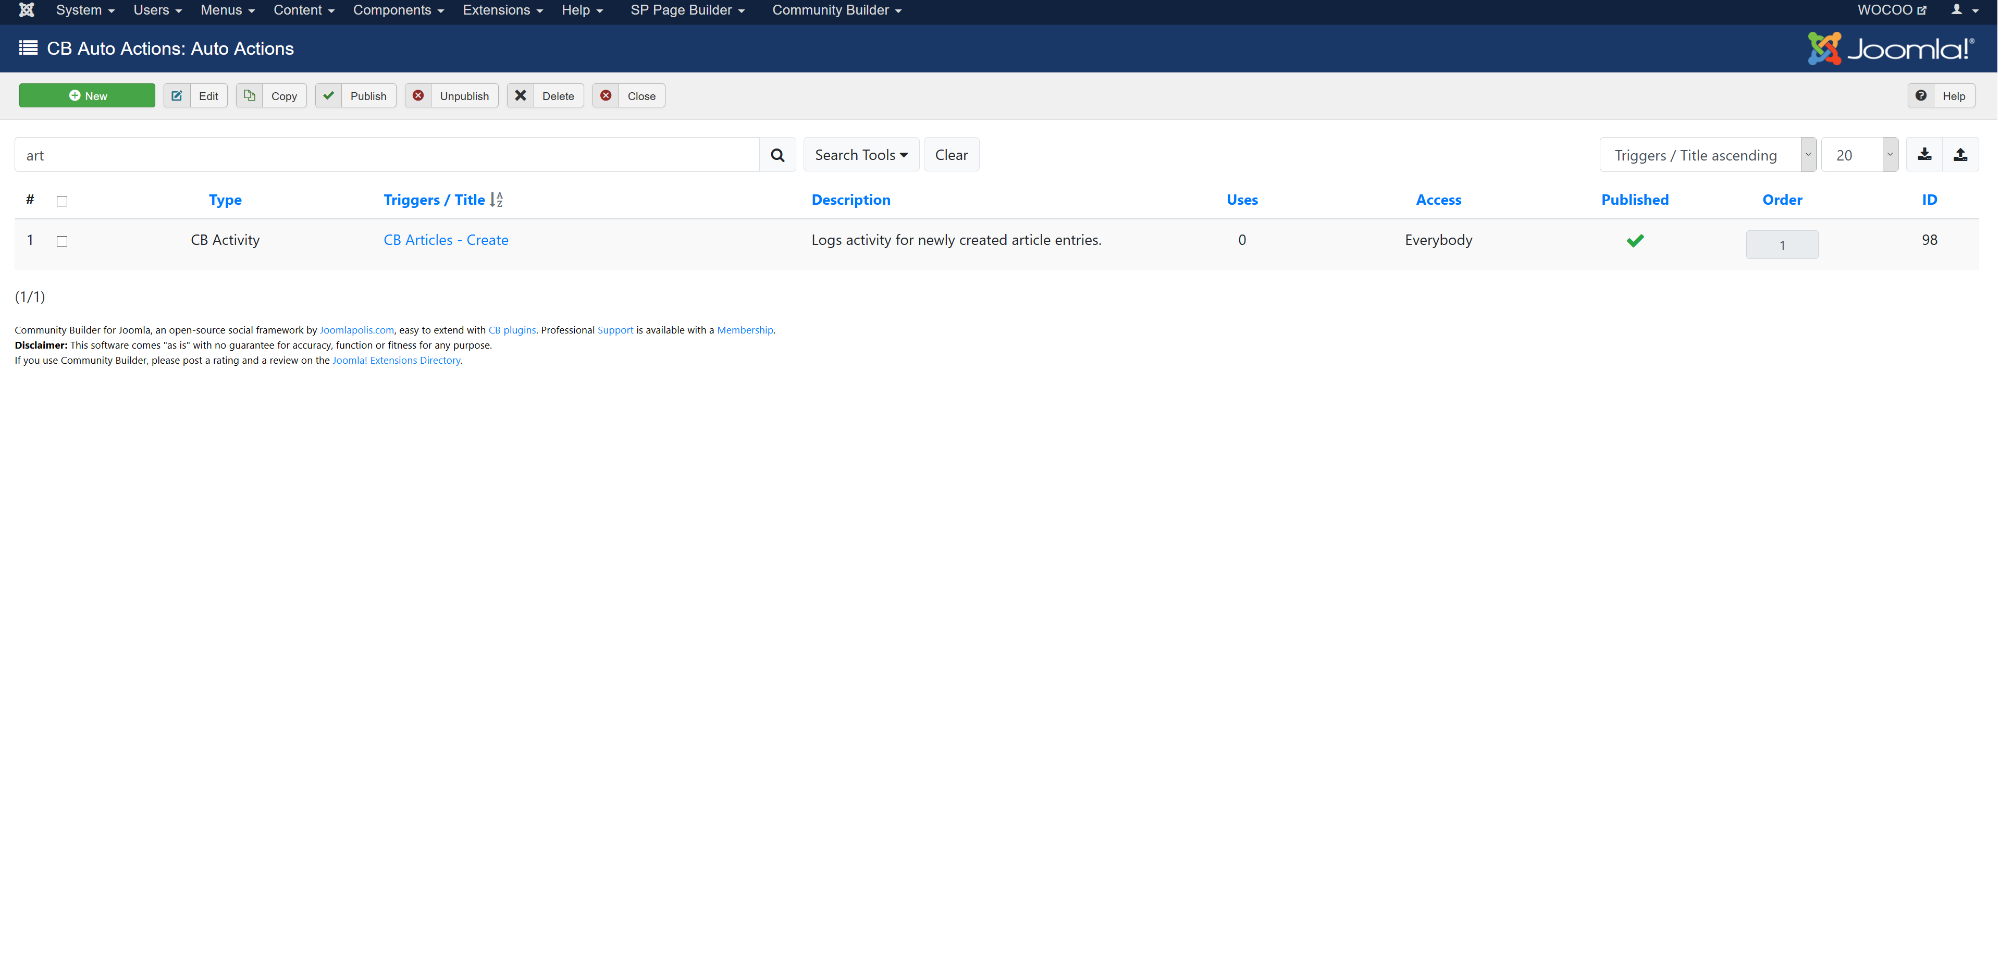Viewport: 2000px width, 962px height.
Task: Open the Help menu in top bar
Action: click(582, 10)
